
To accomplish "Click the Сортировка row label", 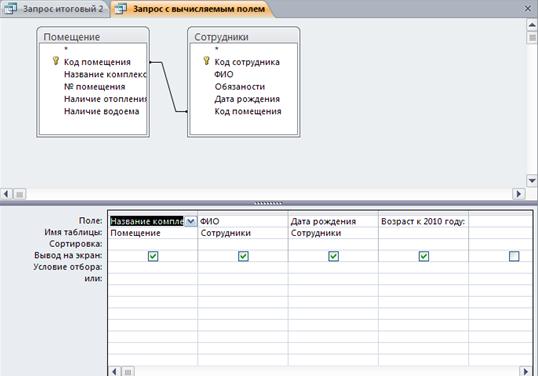I will coord(76,244).
